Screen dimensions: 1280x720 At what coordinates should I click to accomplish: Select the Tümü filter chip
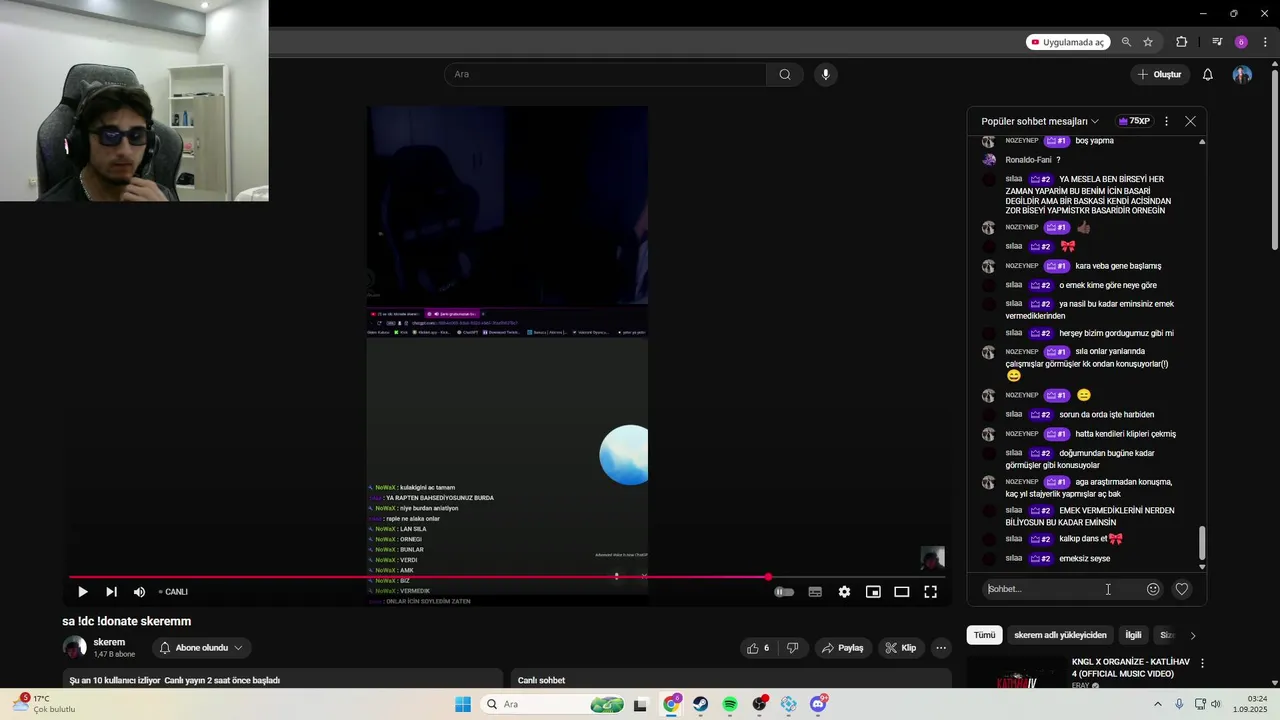tap(985, 635)
